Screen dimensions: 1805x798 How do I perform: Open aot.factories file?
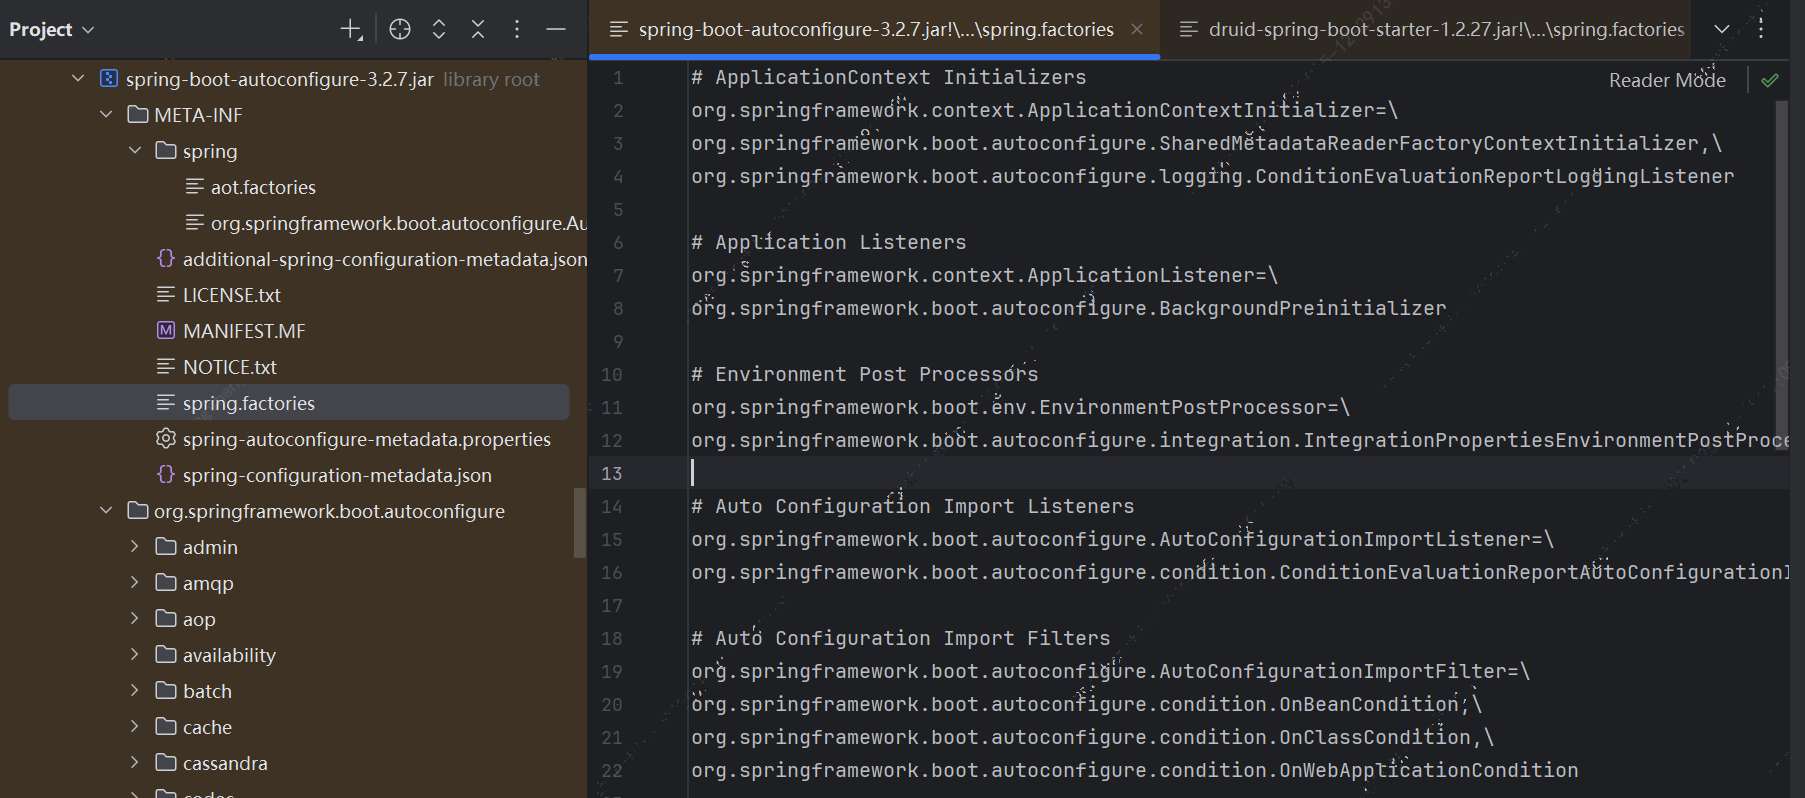click(263, 187)
